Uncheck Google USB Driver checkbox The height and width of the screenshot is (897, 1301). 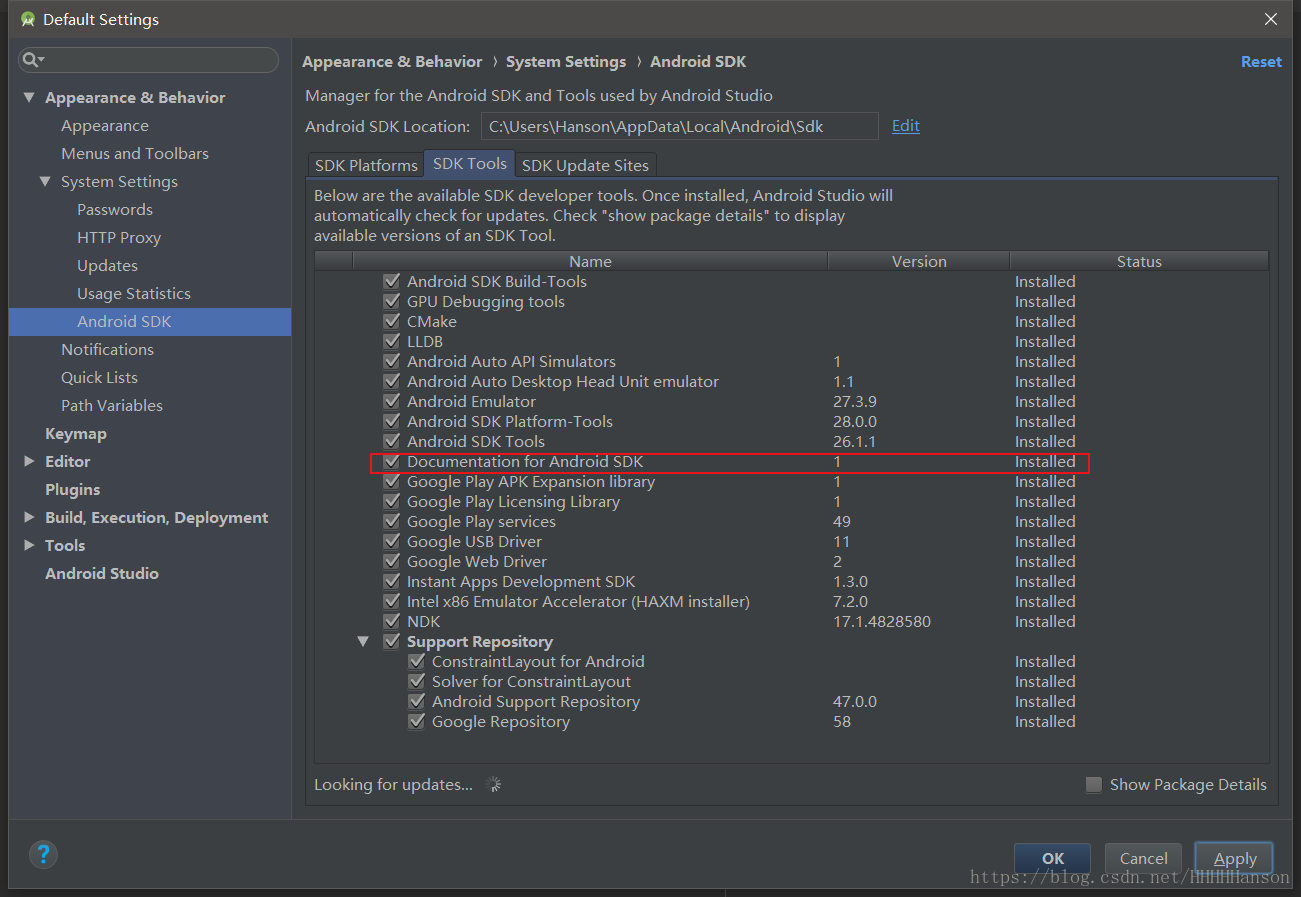point(392,541)
